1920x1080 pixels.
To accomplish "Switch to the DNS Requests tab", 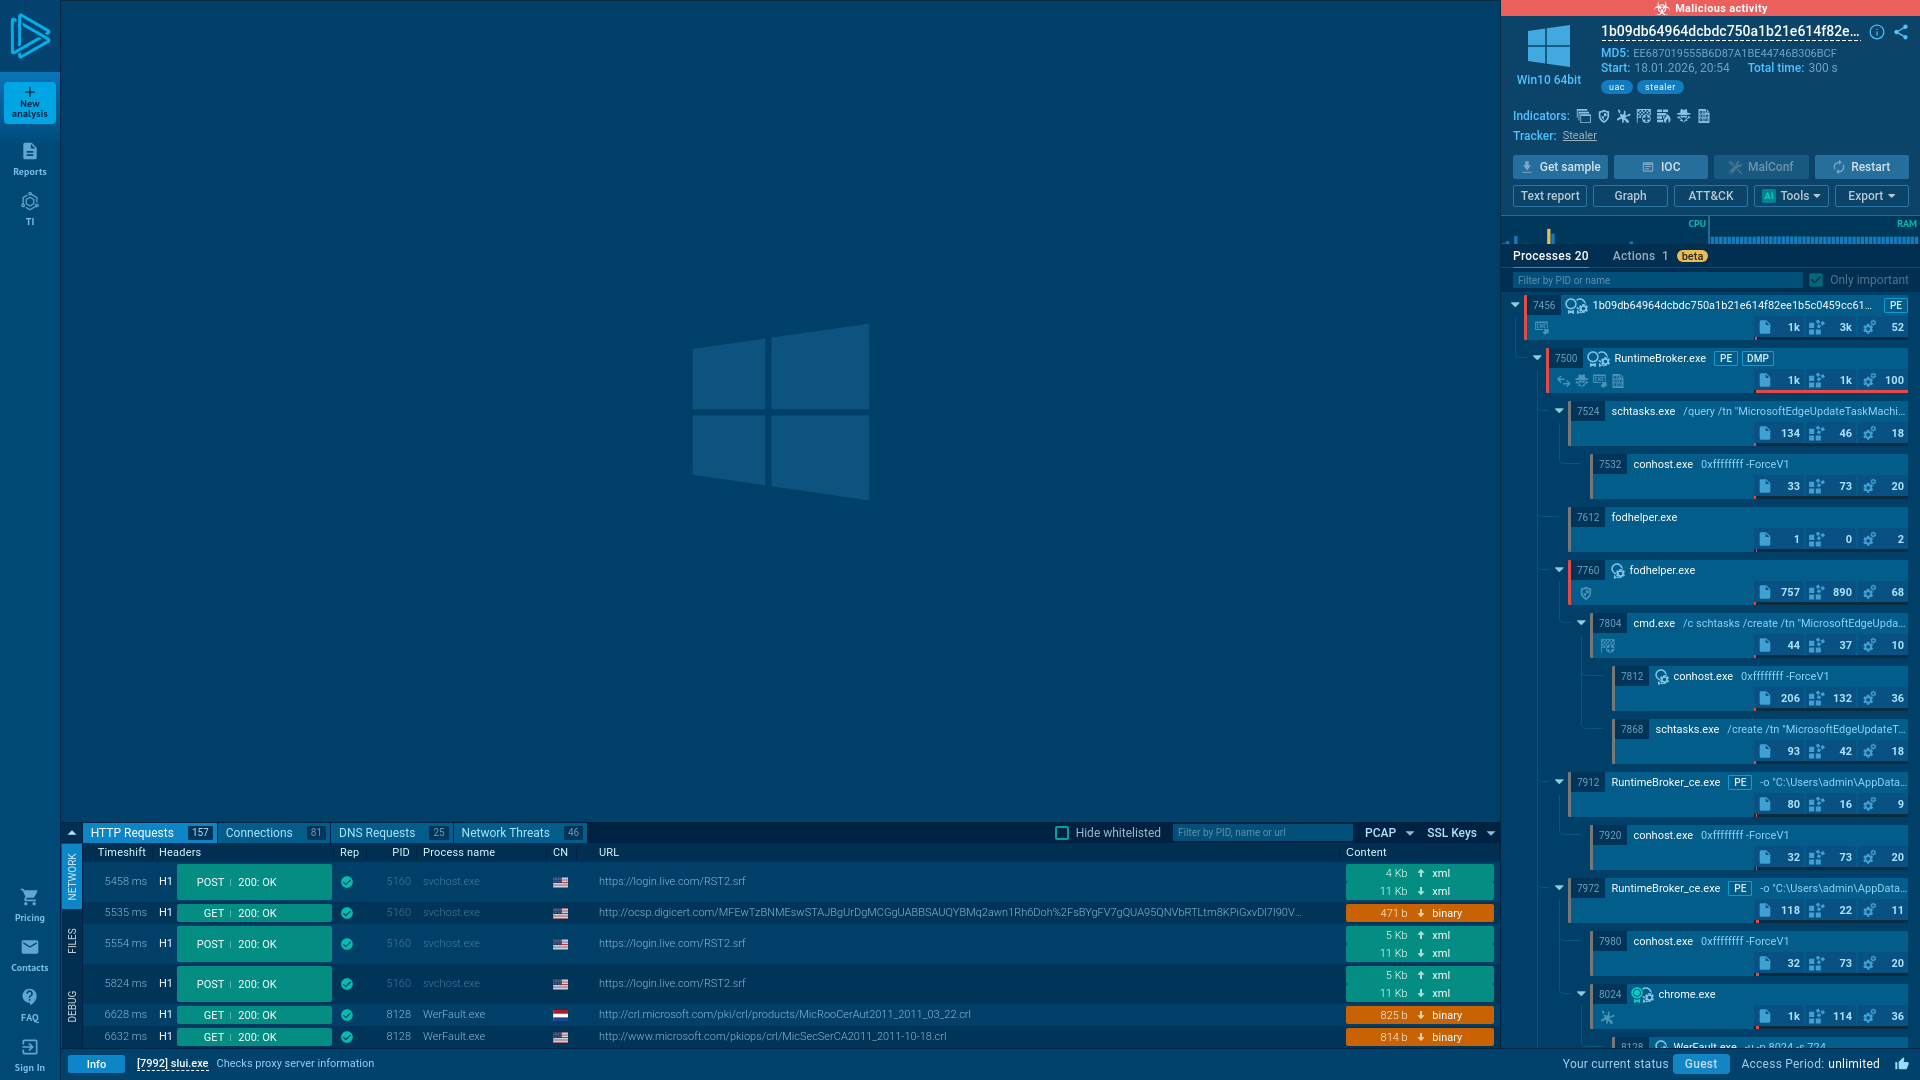I will pos(377,833).
